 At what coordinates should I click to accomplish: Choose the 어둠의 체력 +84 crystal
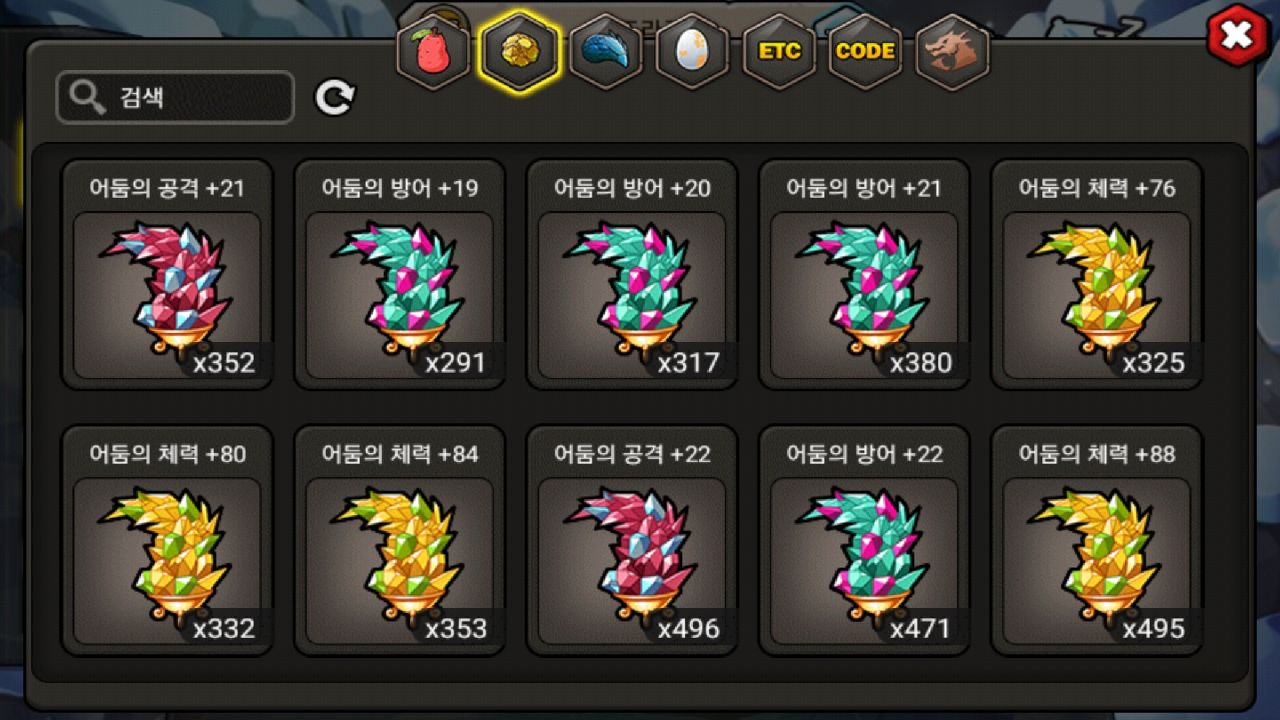point(400,540)
